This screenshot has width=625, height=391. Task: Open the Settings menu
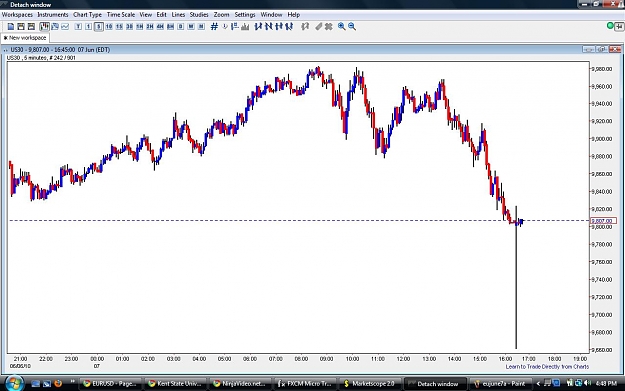click(x=245, y=15)
